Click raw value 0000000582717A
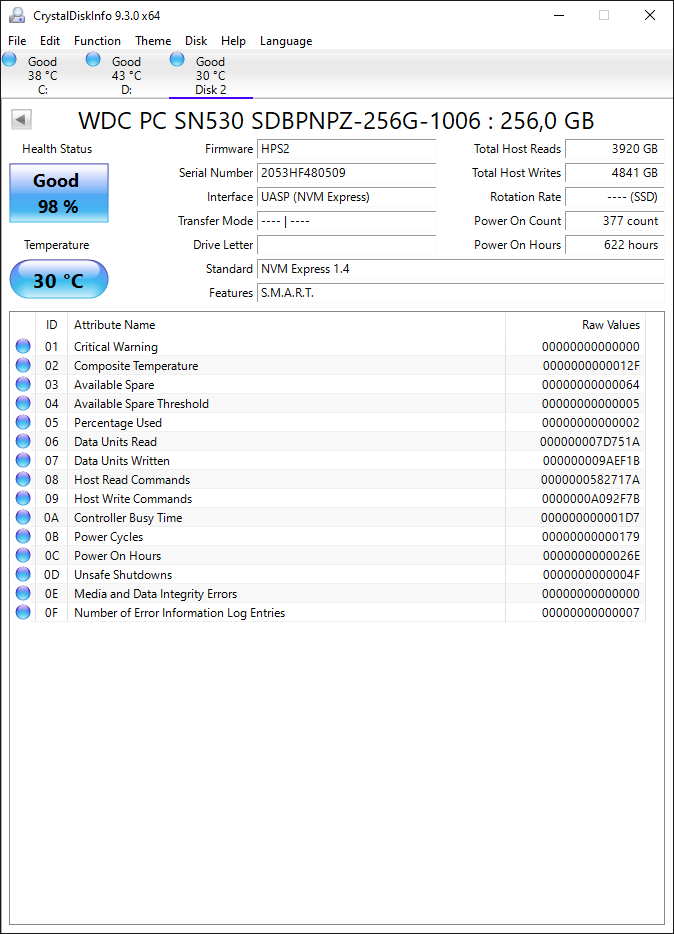Image resolution: width=674 pixels, height=934 pixels. click(590, 480)
